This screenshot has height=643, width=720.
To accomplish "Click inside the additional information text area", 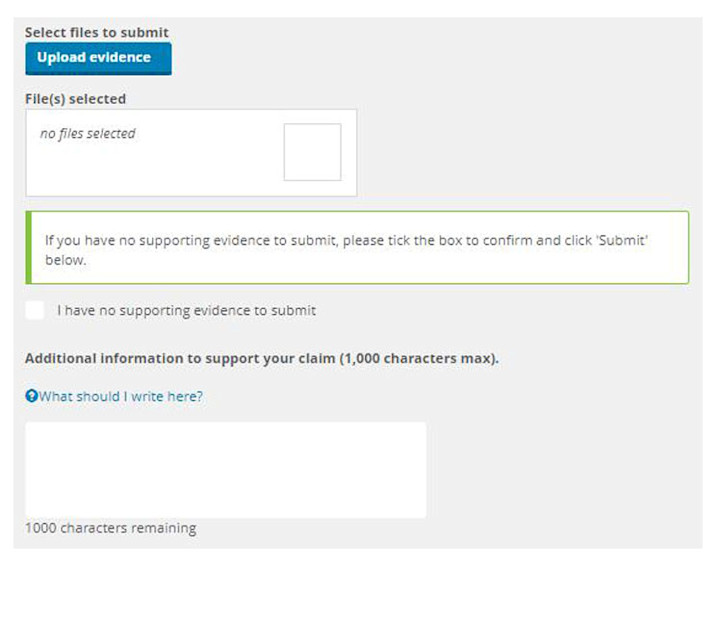I will click(225, 469).
